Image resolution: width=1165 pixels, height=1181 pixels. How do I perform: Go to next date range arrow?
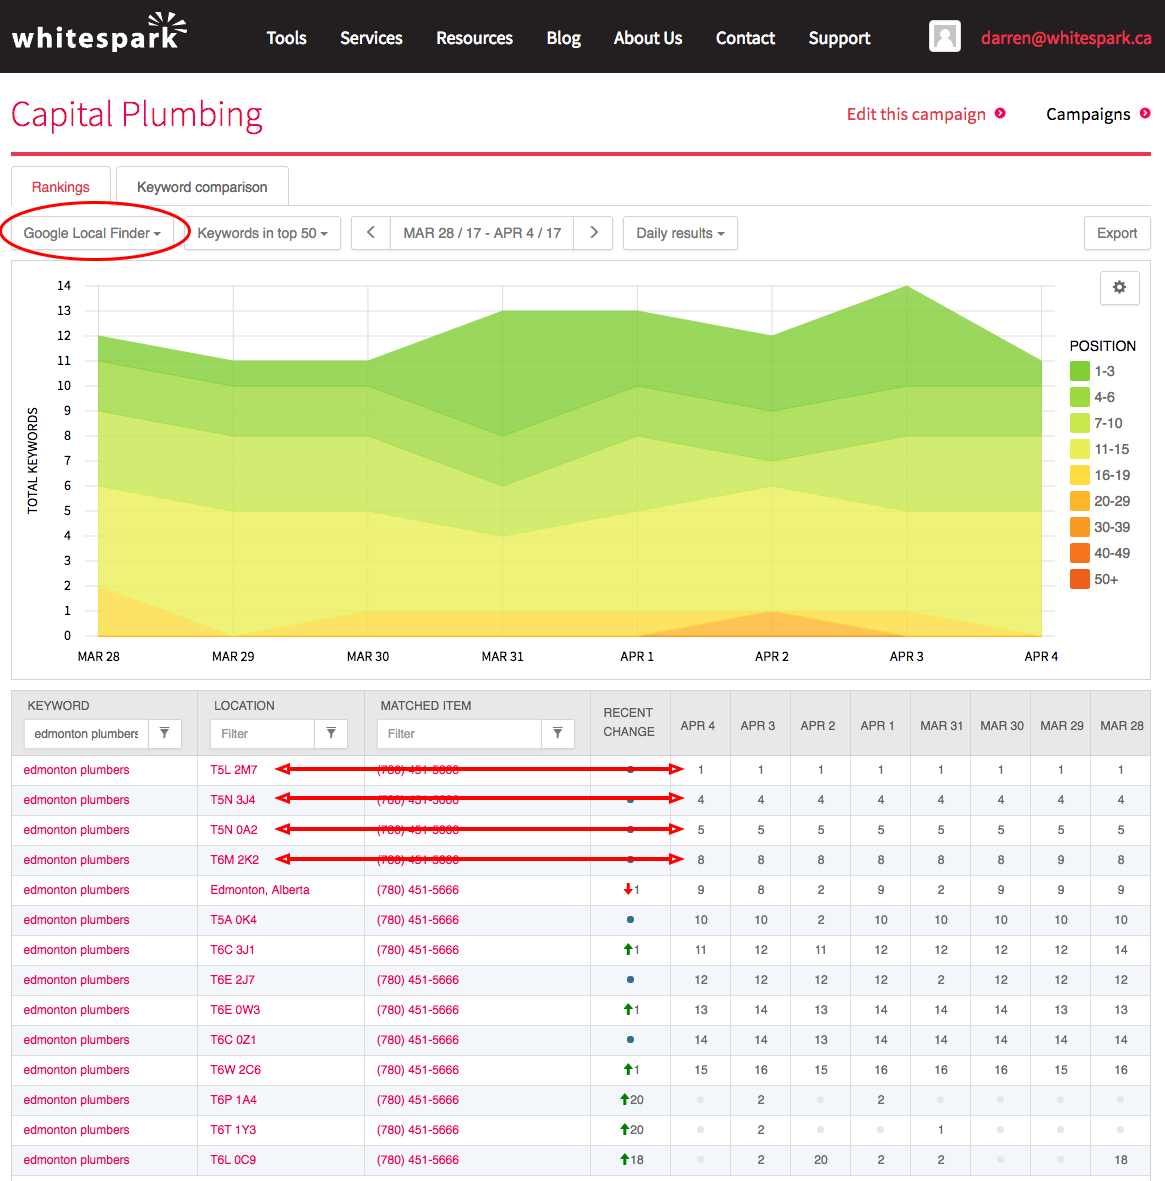593,233
